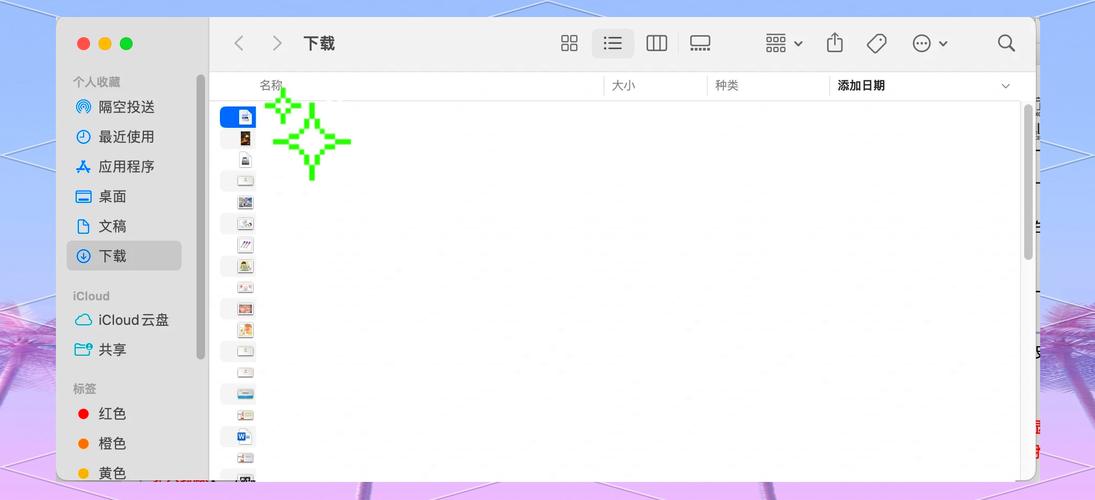Image resolution: width=1095 pixels, height=500 pixels.
Task: Click the blue-highlighted selected file row
Action: click(237, 117)
